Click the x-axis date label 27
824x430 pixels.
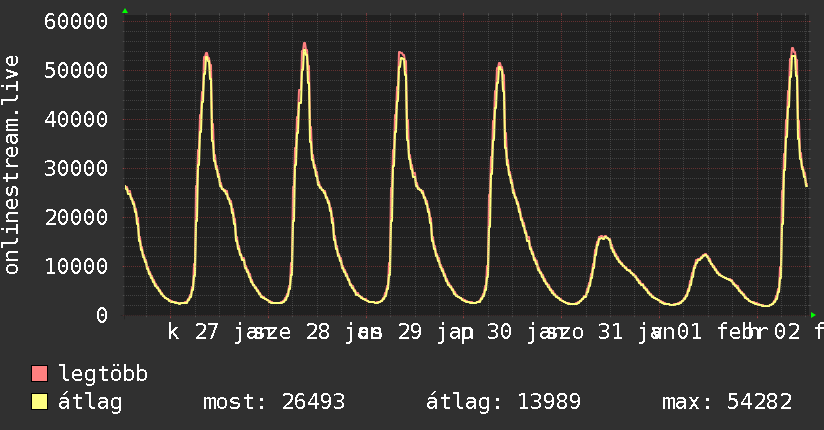pyautogui.click(x=207, y=332)
